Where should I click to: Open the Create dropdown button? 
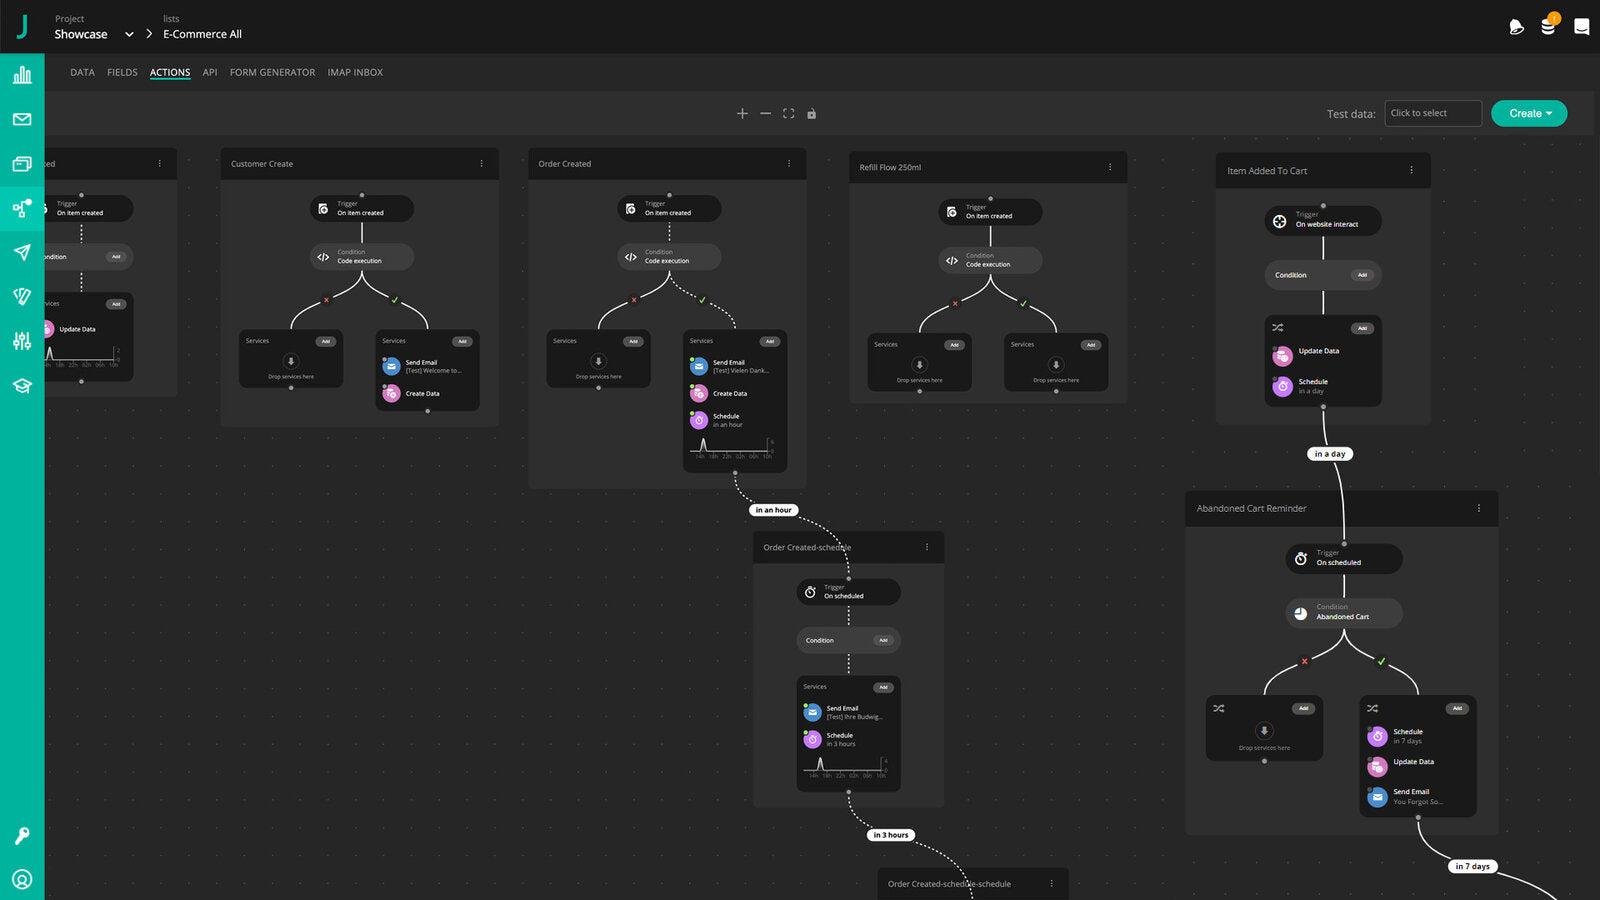coord(1528,113)
